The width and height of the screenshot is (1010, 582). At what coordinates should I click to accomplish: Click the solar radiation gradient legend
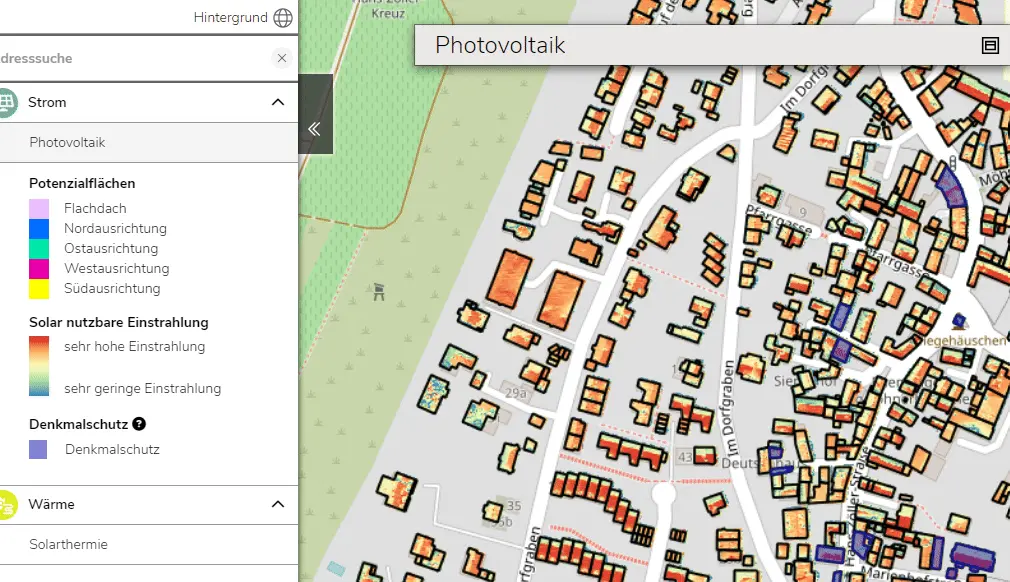pos(39,367)
